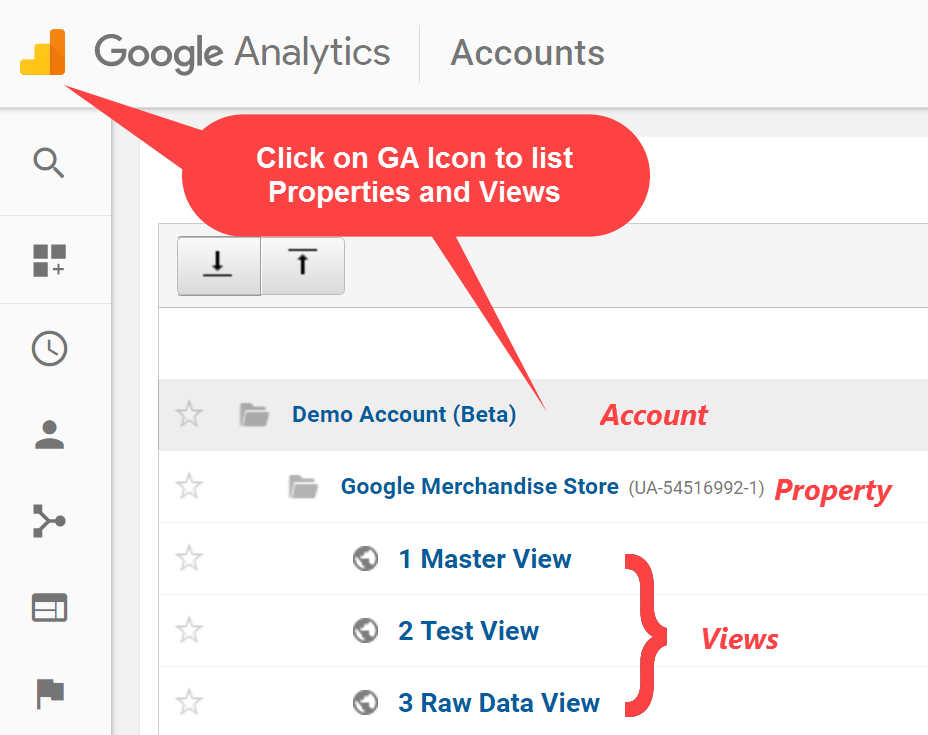Star the Demo Account (Beta) row
Viewport: 928px width, 735px height.
coord(189,414)
